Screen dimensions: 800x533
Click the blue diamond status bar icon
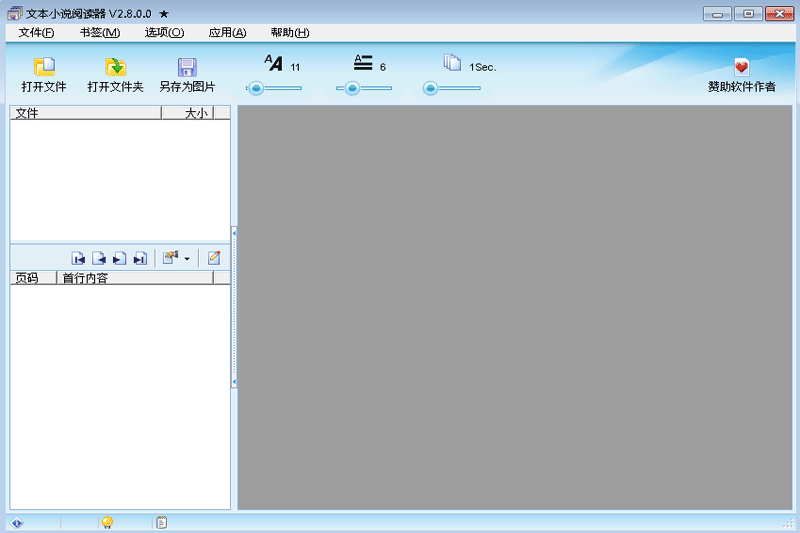[x=17, y=522]
